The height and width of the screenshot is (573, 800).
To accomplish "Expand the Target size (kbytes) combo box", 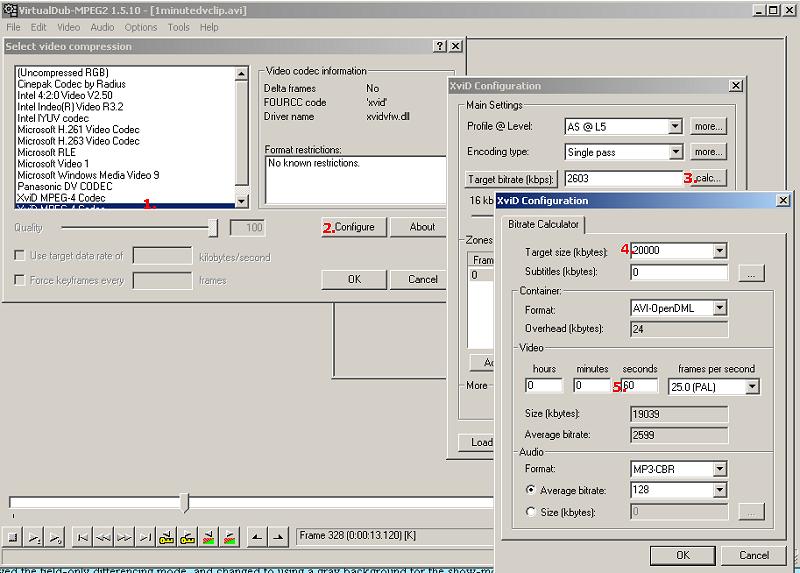I will (719, 251).
